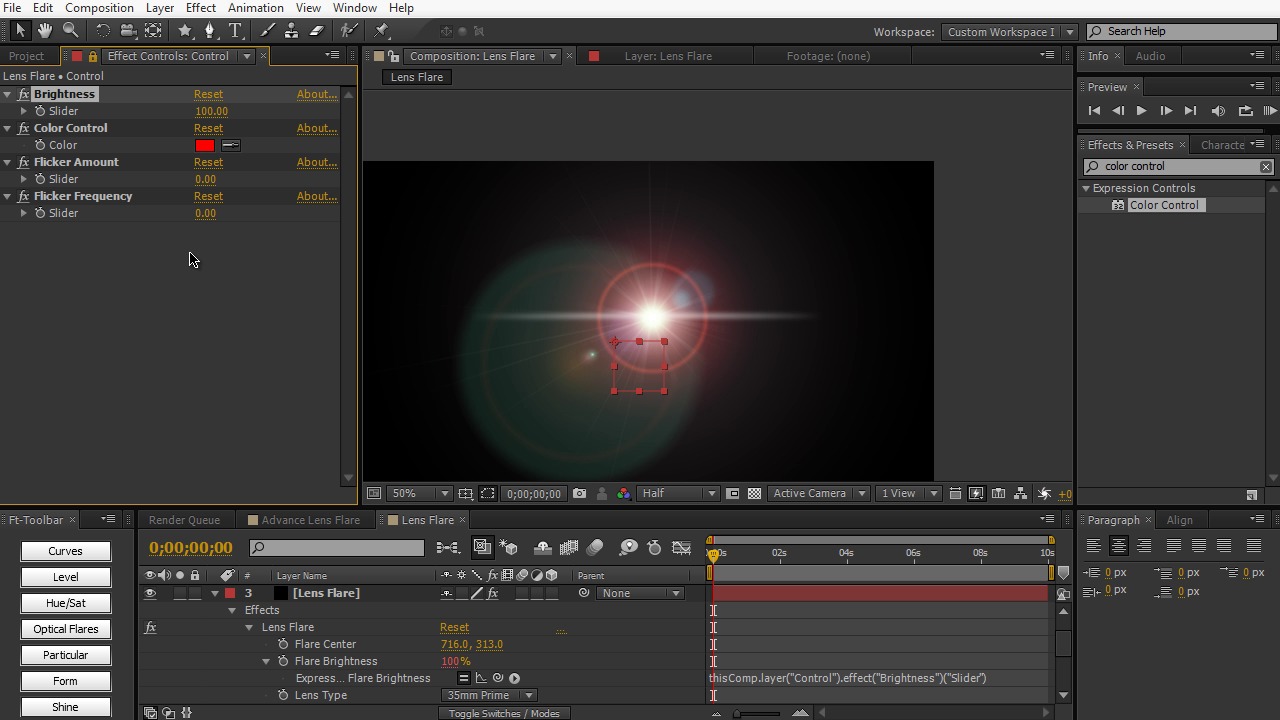1280x720 pixels.
Task: Select the Pen tool
Action: (209, 31)
